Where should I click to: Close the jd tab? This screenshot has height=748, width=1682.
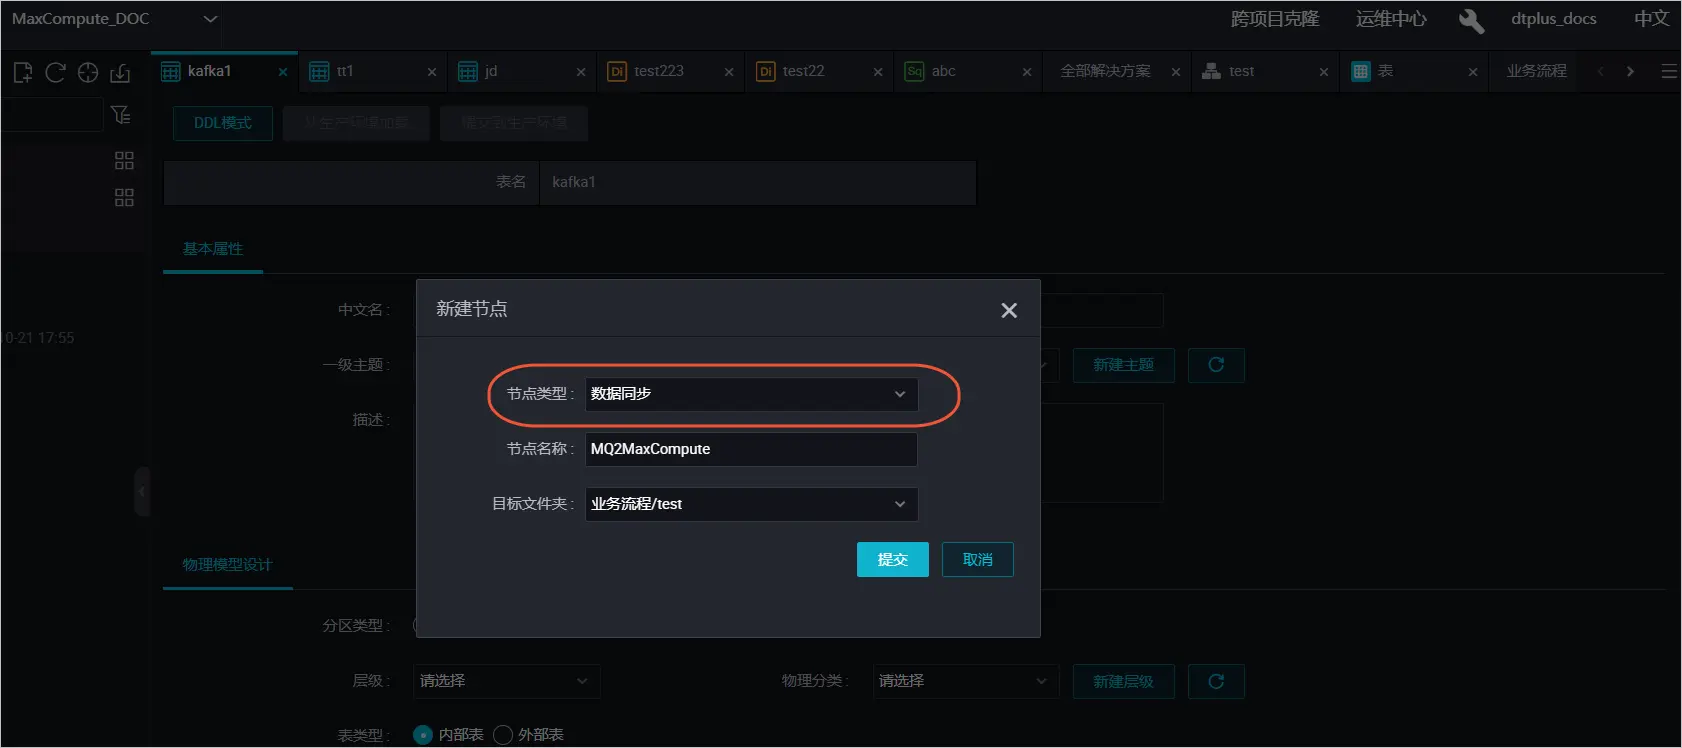(x=581, y=72)
